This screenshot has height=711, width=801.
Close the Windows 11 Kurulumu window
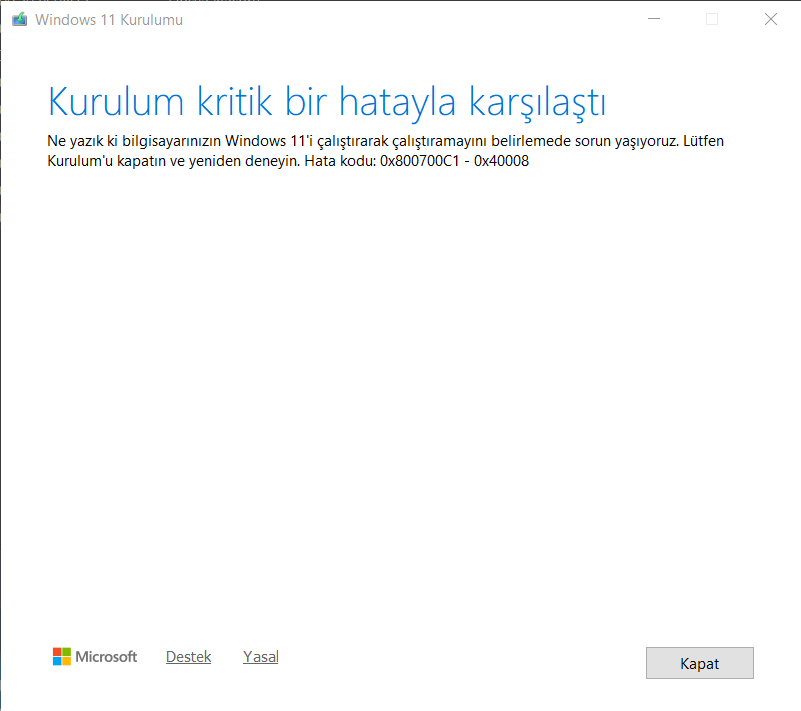click(771, 19)
